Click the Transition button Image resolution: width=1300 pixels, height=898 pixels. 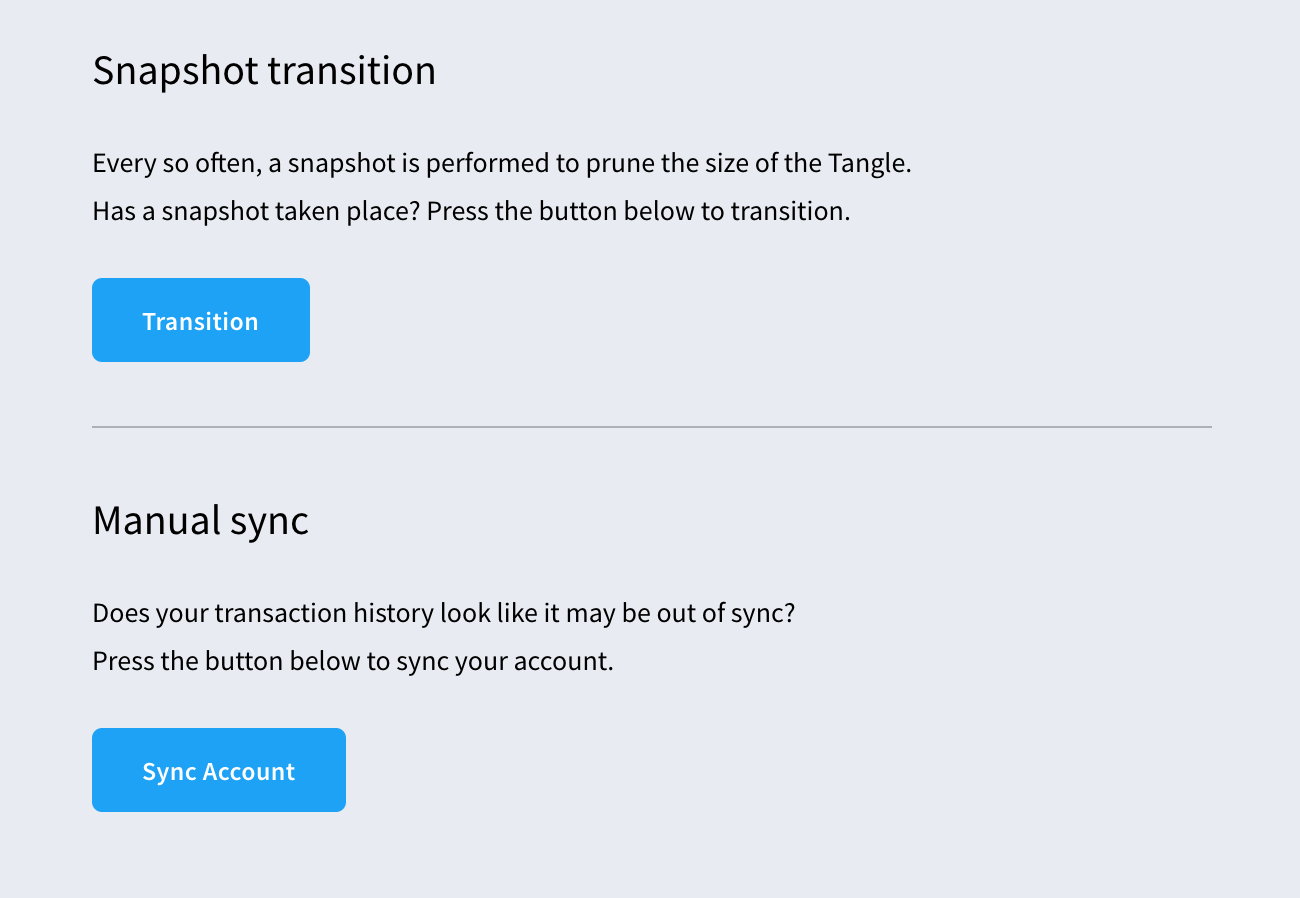[x=201, y=321]
